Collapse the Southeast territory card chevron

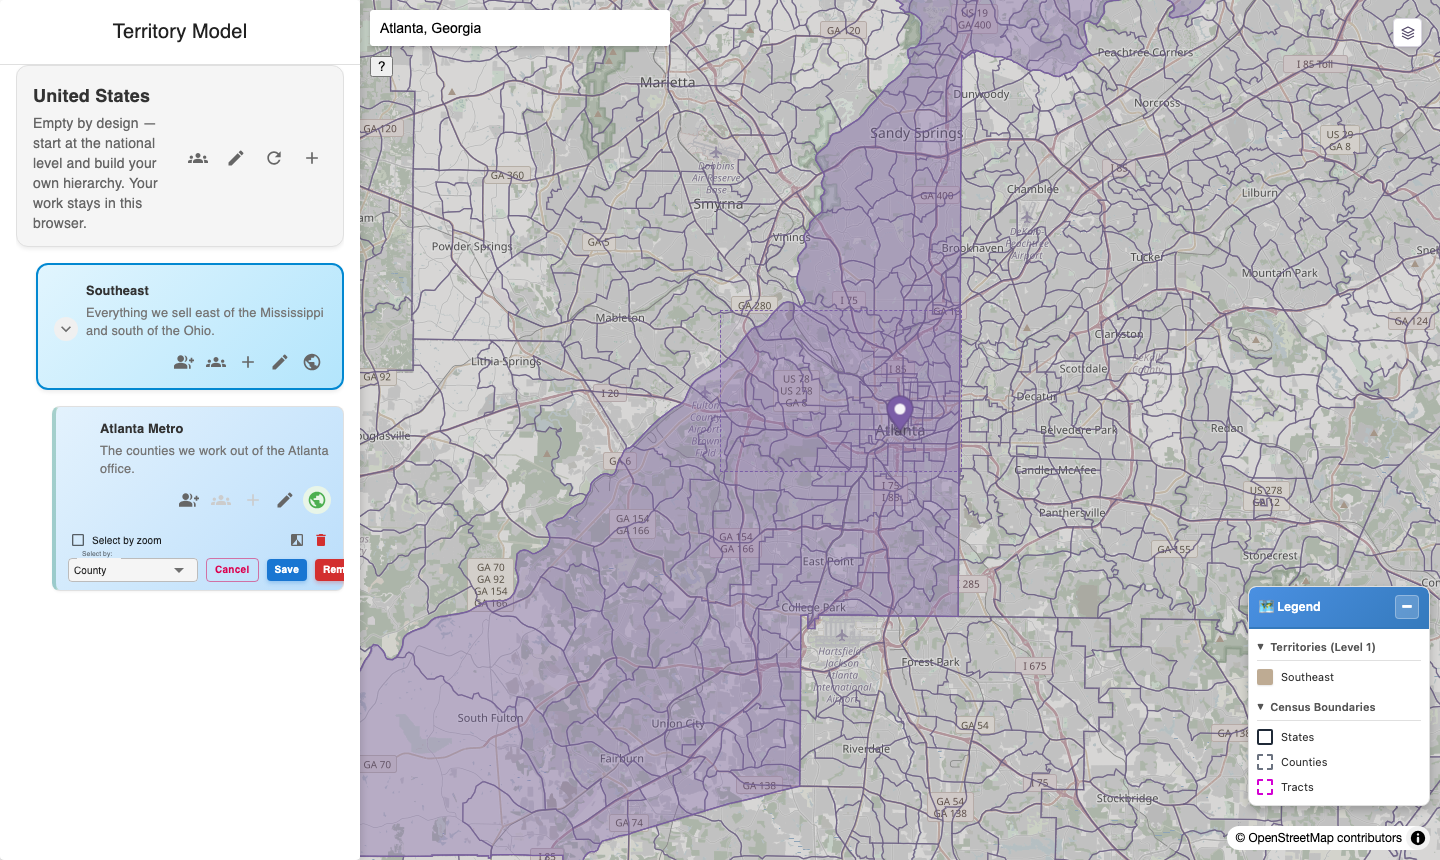coord(66,328)
